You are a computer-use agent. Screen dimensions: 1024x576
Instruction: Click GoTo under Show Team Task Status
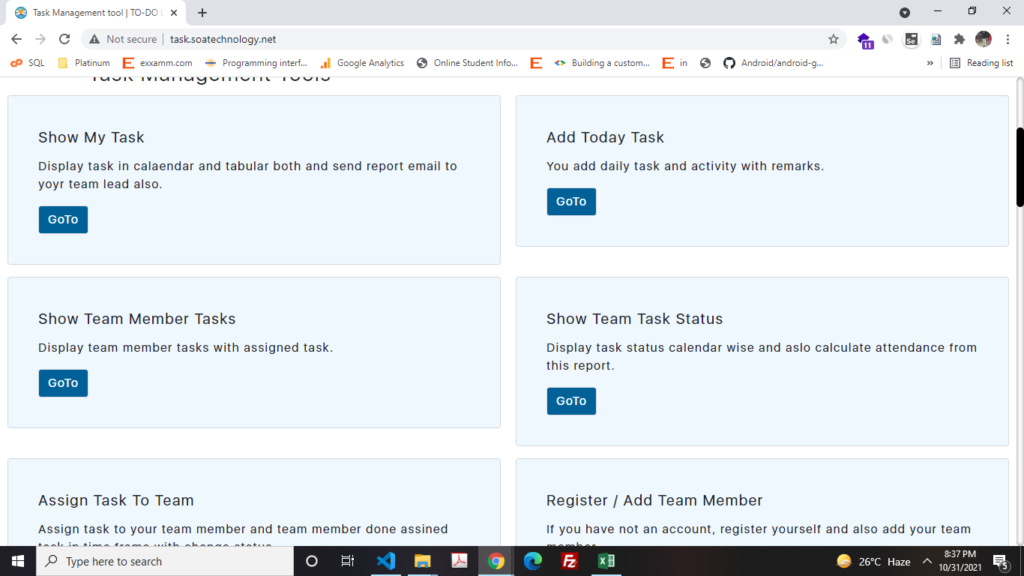click(571, 401)
